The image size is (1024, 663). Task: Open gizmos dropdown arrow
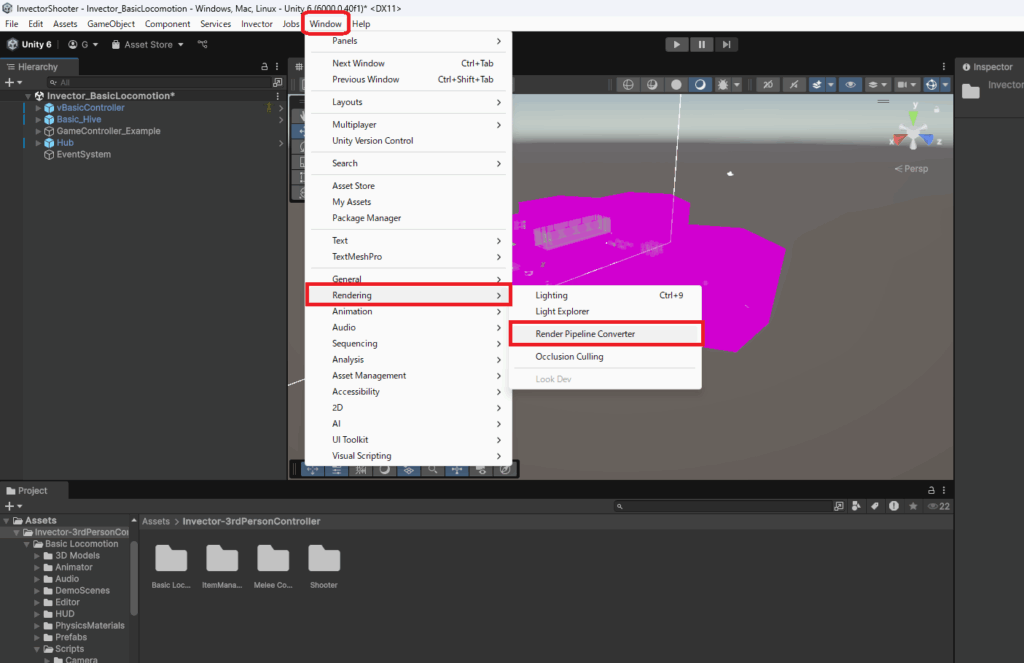(x=945, y=84)
